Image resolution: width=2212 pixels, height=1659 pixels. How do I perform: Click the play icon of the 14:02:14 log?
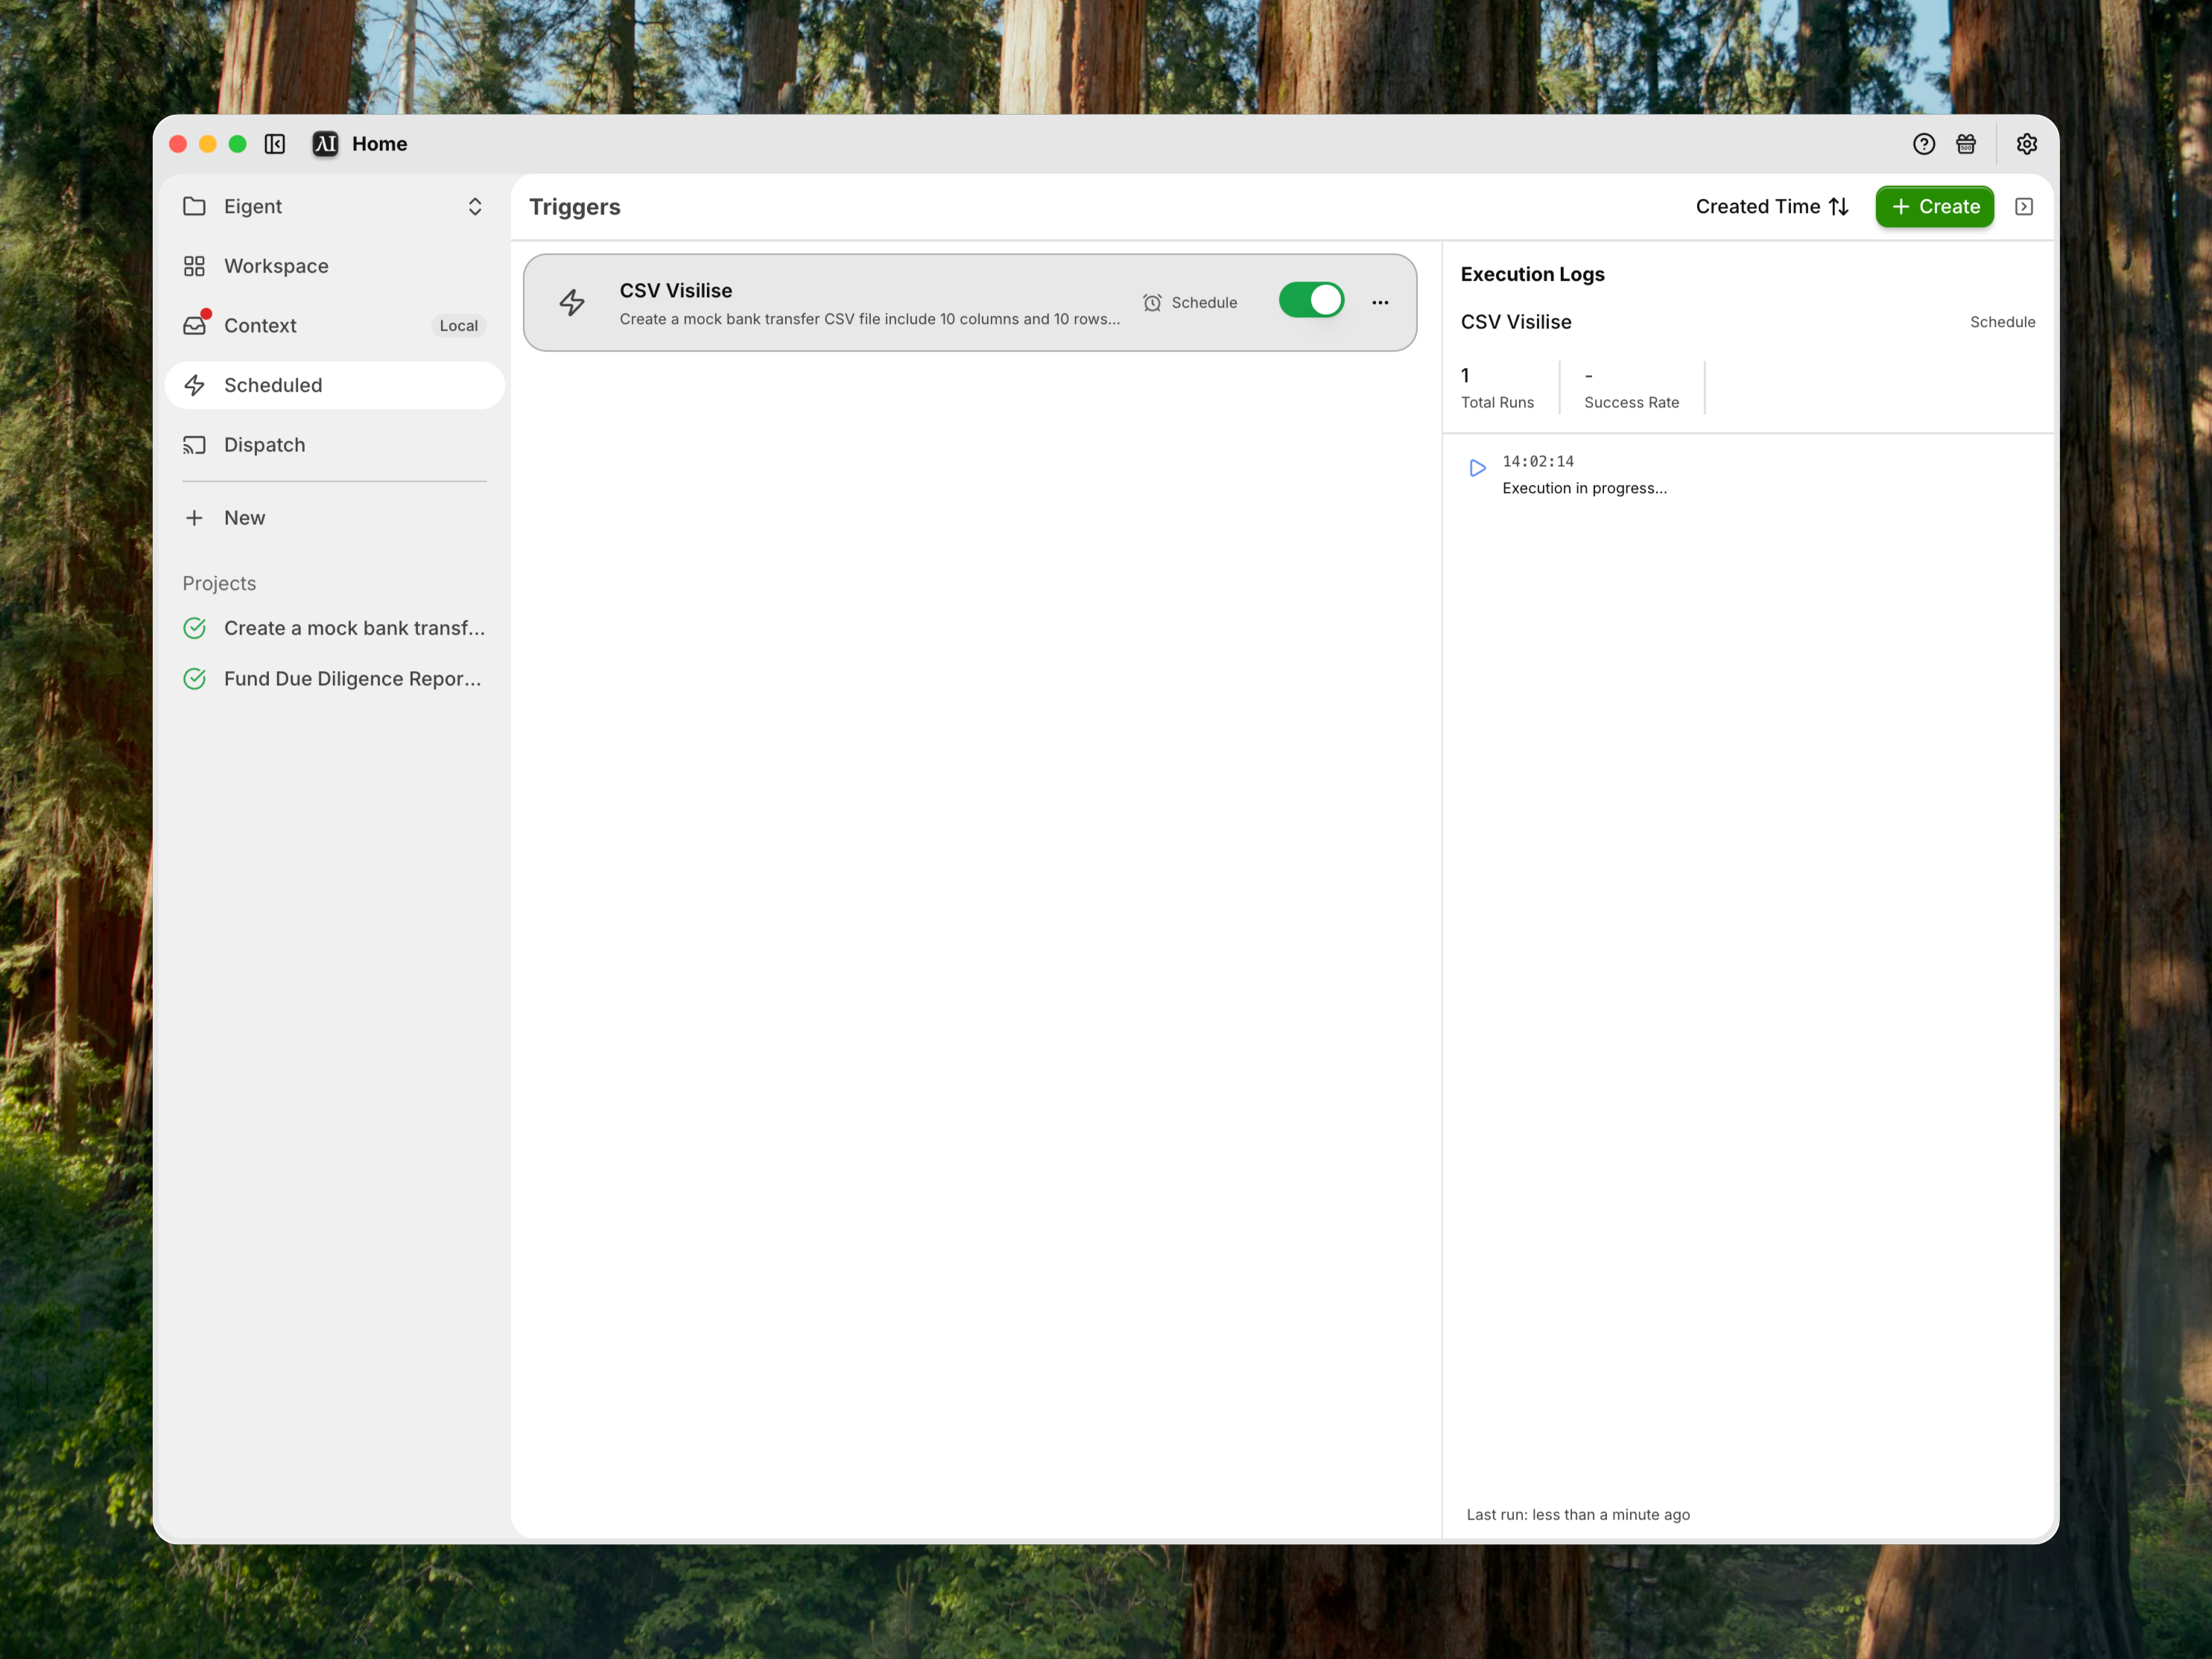1477,468
